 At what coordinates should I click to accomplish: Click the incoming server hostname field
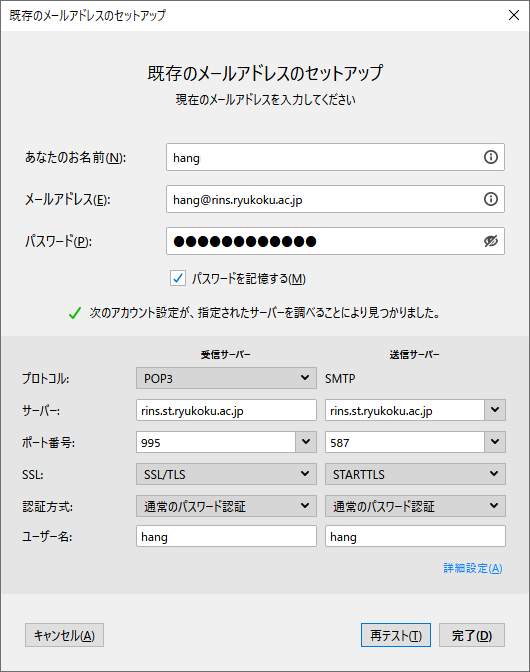point(226,410)
